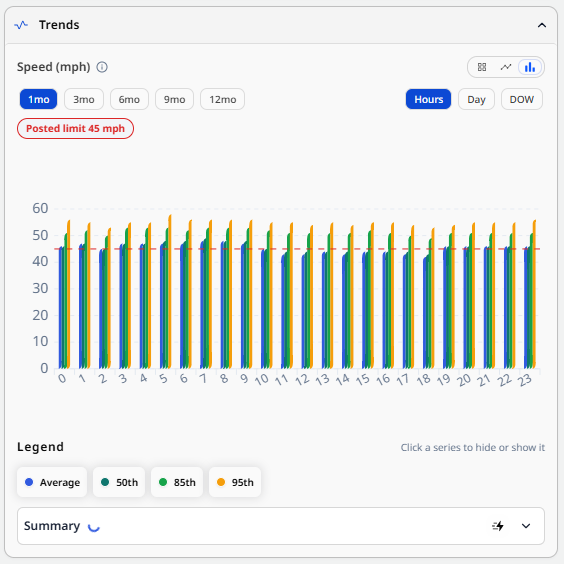The height and width of the screenshot is (564, 564).
Task: Toggle the 50th percentile series
Action: (119, 482)
